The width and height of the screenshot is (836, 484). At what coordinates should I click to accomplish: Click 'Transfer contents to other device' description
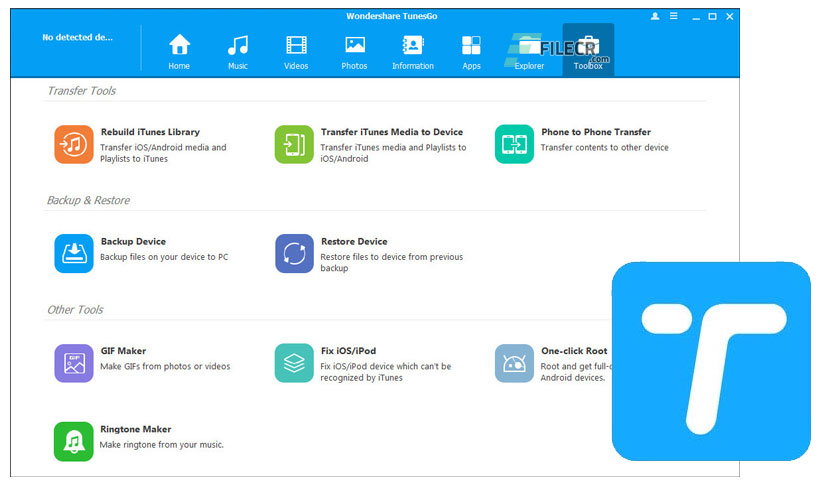(x=605, y=148)
